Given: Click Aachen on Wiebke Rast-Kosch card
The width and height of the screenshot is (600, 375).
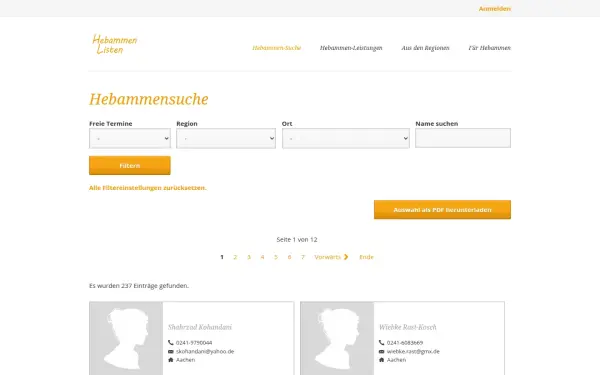Looking at the screenshot, I should click(396, 360).
